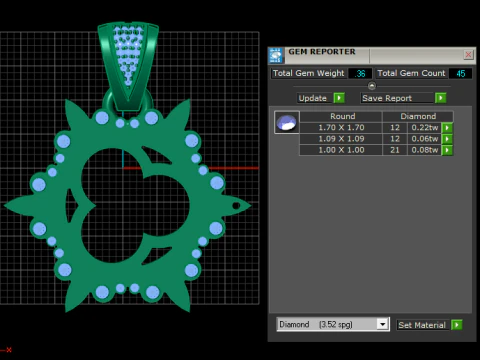Click the 0.22tw weight cell

[424, 128]
